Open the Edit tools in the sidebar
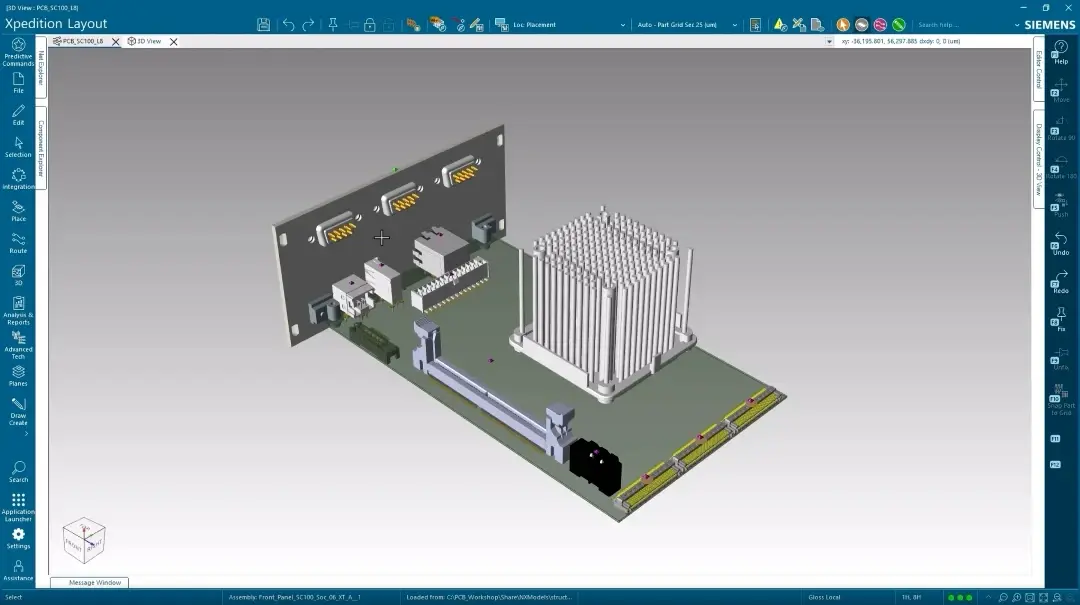Viewport: 1080px width, 605px height. pyautogui.click(x=18, y=115)
